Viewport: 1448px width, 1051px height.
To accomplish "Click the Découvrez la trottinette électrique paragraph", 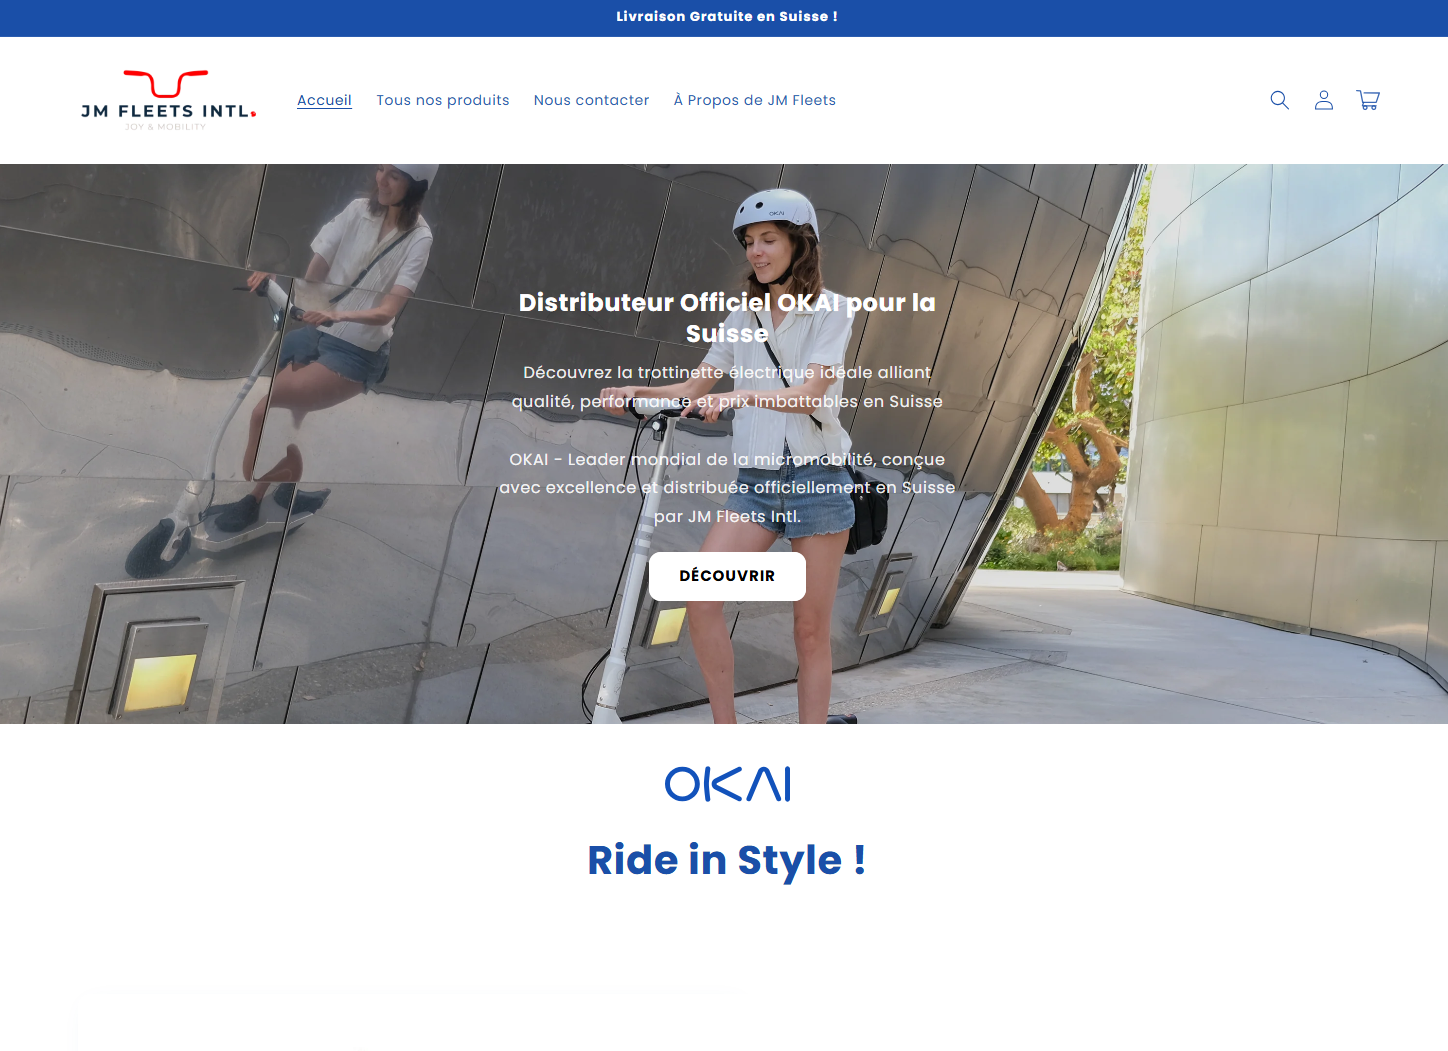I will tap(727, 386).
